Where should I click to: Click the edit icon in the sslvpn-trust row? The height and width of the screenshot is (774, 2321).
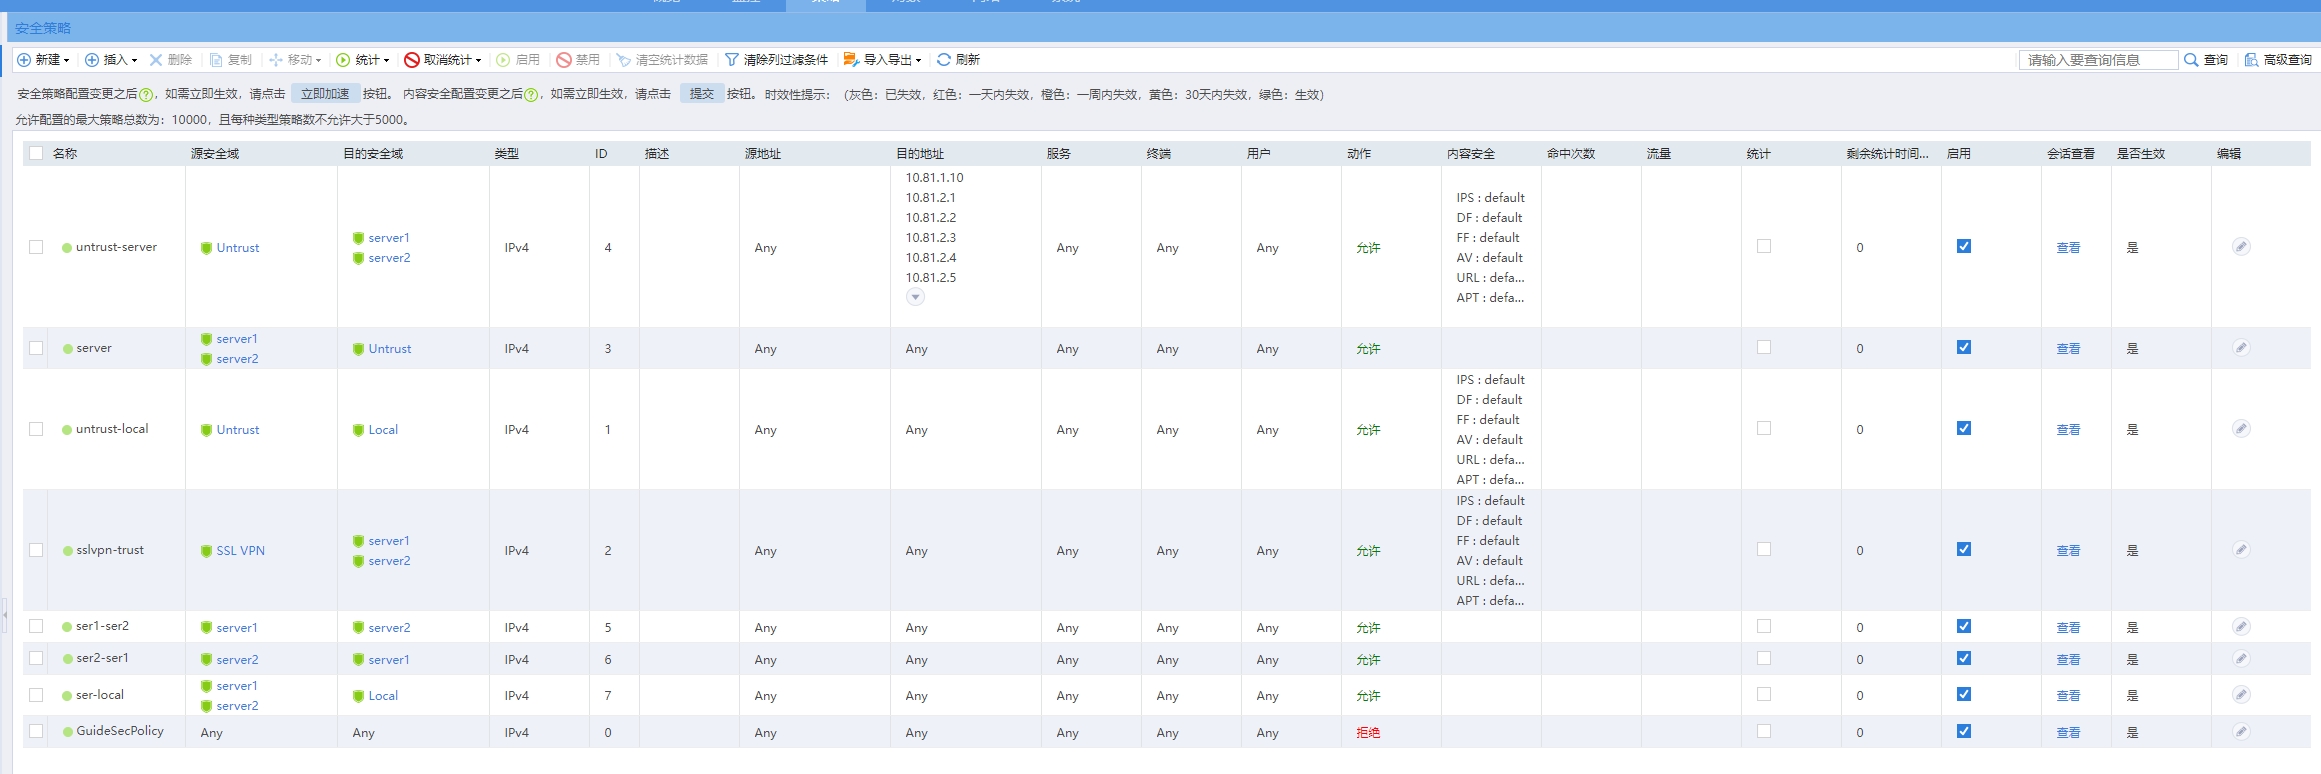[2241, 550]
